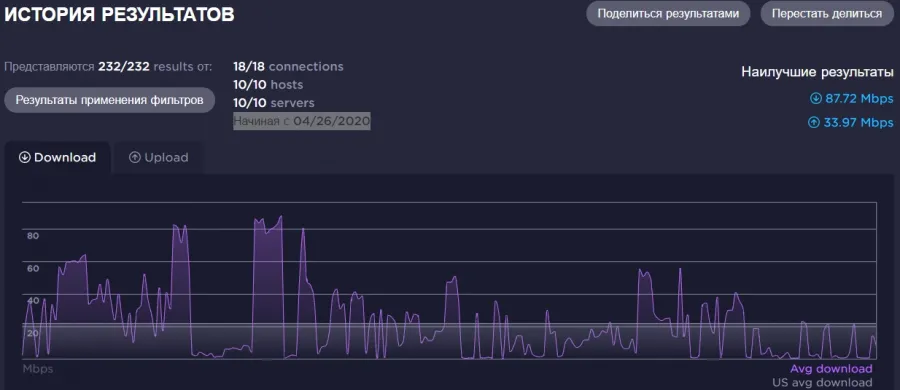Click the 232/232 results count text
The width and height of the screenshot is (900, 390).
pos(124,67)
